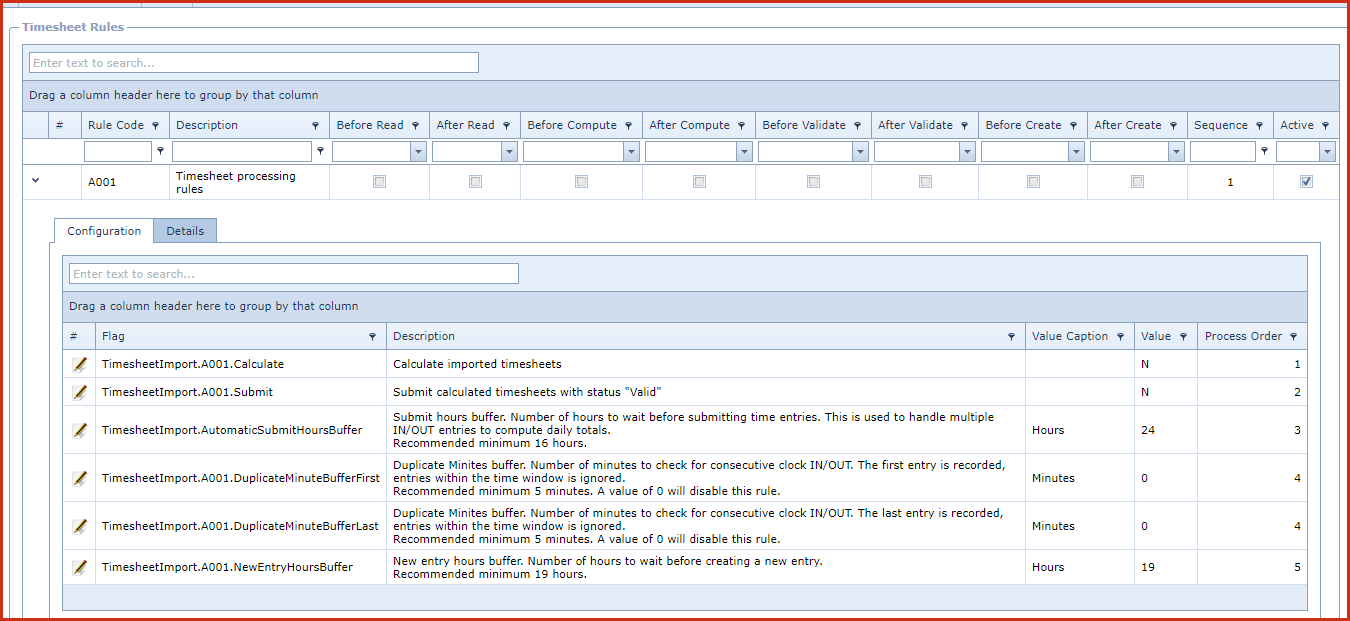1350x621 pixels.
Task: Edit the TimesheetImport.A001.Calculate flag row
Action: 80,365
